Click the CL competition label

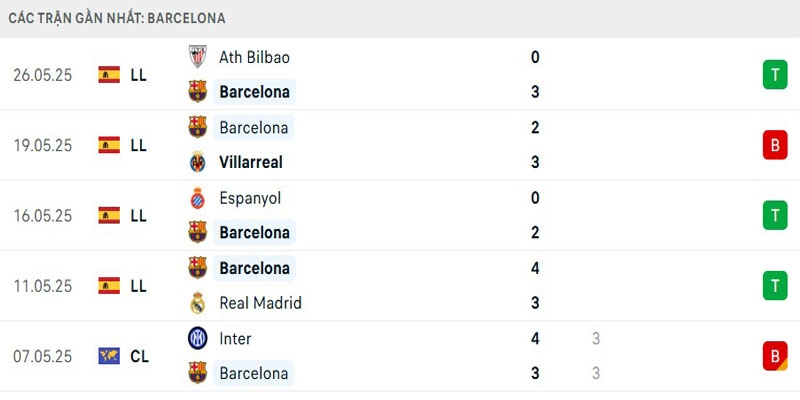(x=139, y=356)
